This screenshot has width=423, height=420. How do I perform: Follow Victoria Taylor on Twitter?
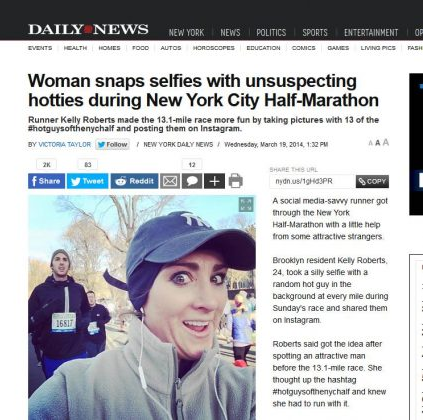point(113,144)
